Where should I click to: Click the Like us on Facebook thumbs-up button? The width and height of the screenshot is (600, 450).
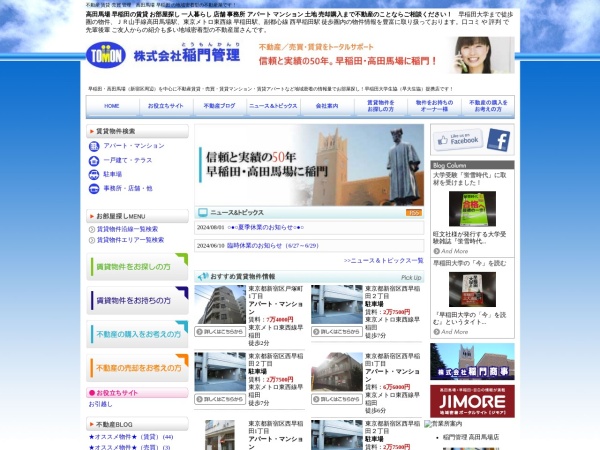click(458, 140)
